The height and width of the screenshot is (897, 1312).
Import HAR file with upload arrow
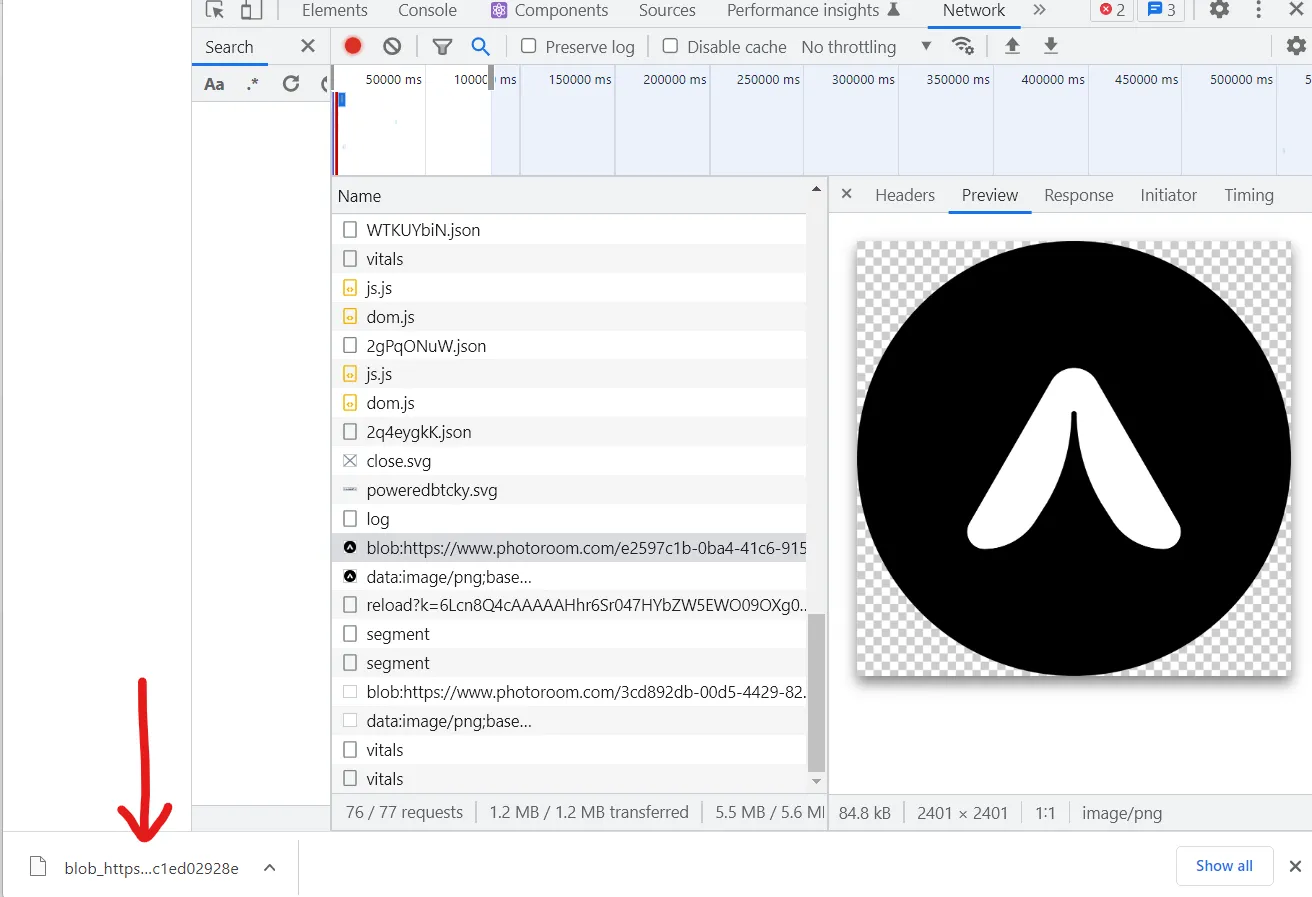(1012, 46)
